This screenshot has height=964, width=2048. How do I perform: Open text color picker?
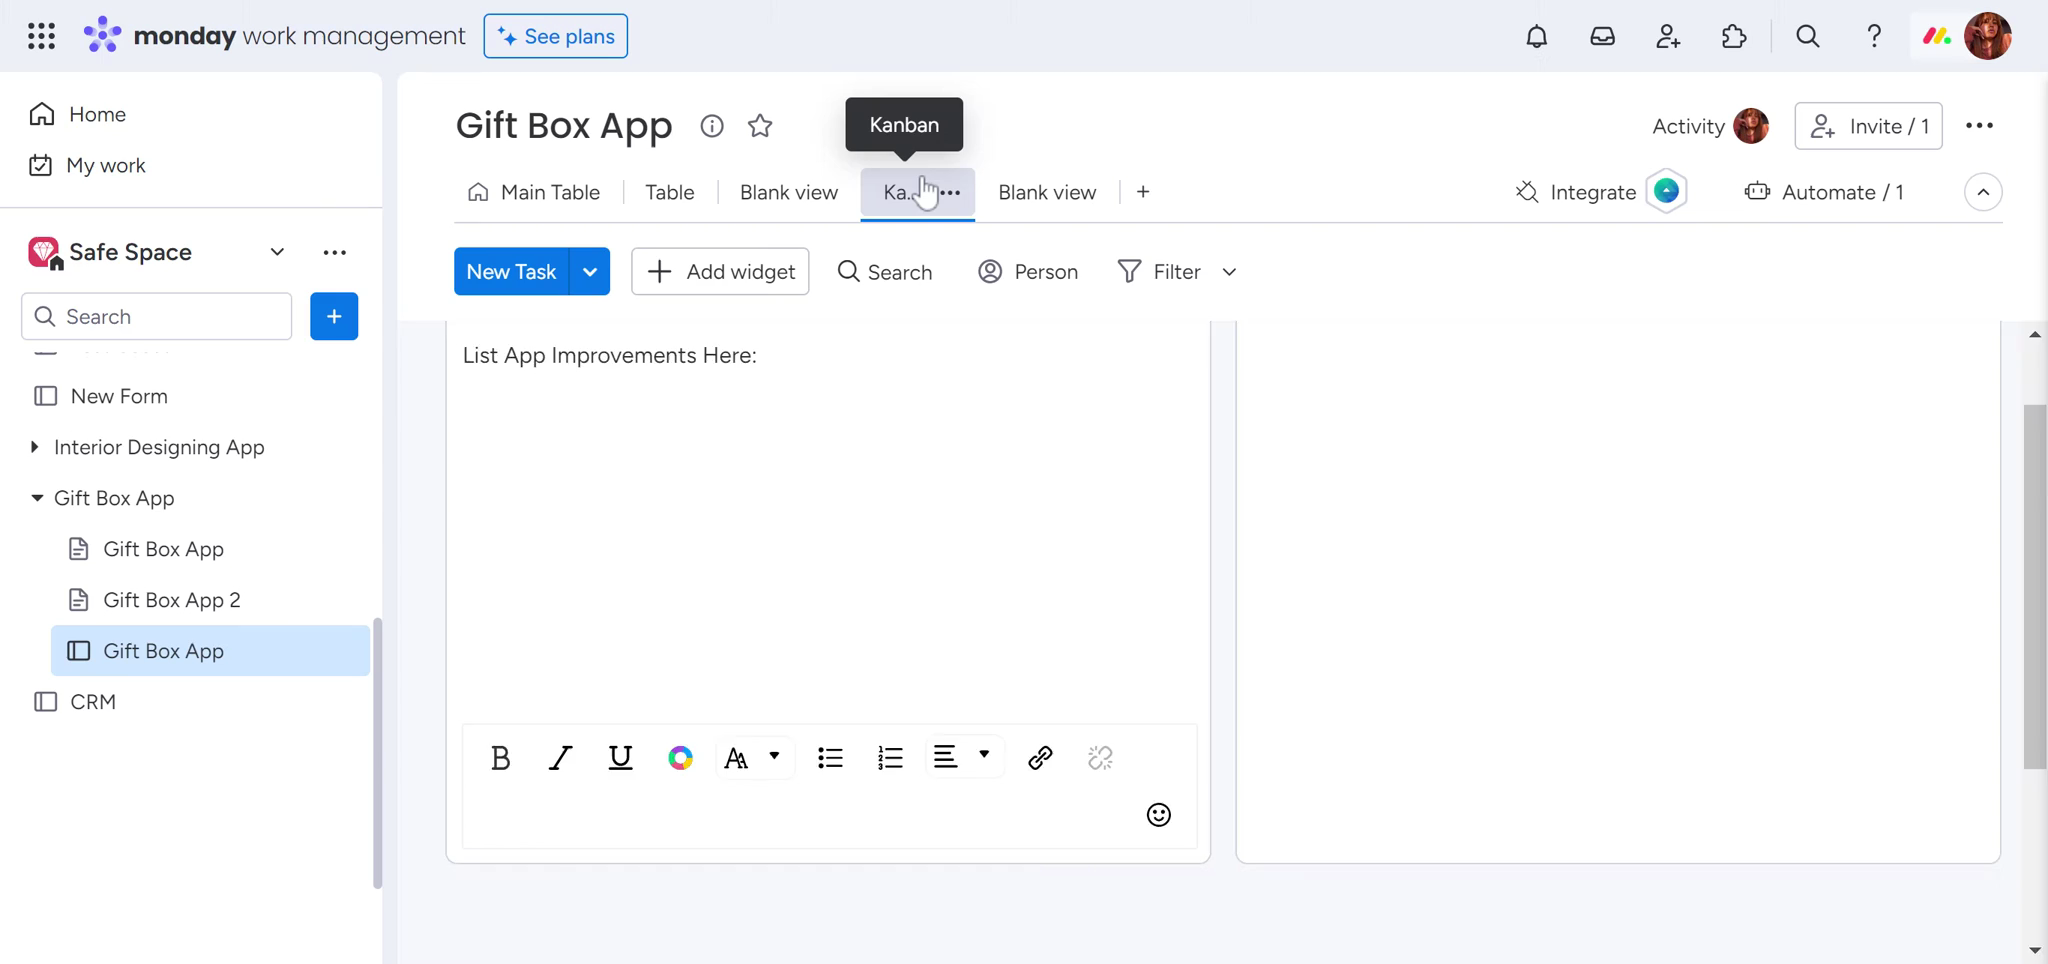point(680,758)
